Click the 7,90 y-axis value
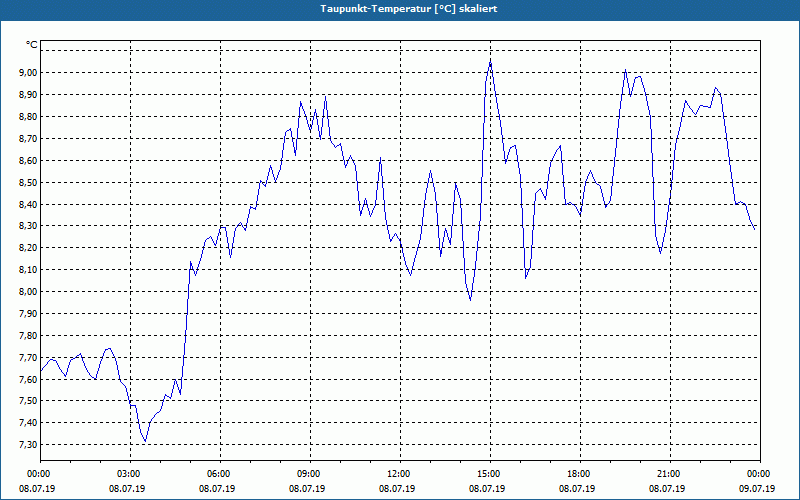 29,313
